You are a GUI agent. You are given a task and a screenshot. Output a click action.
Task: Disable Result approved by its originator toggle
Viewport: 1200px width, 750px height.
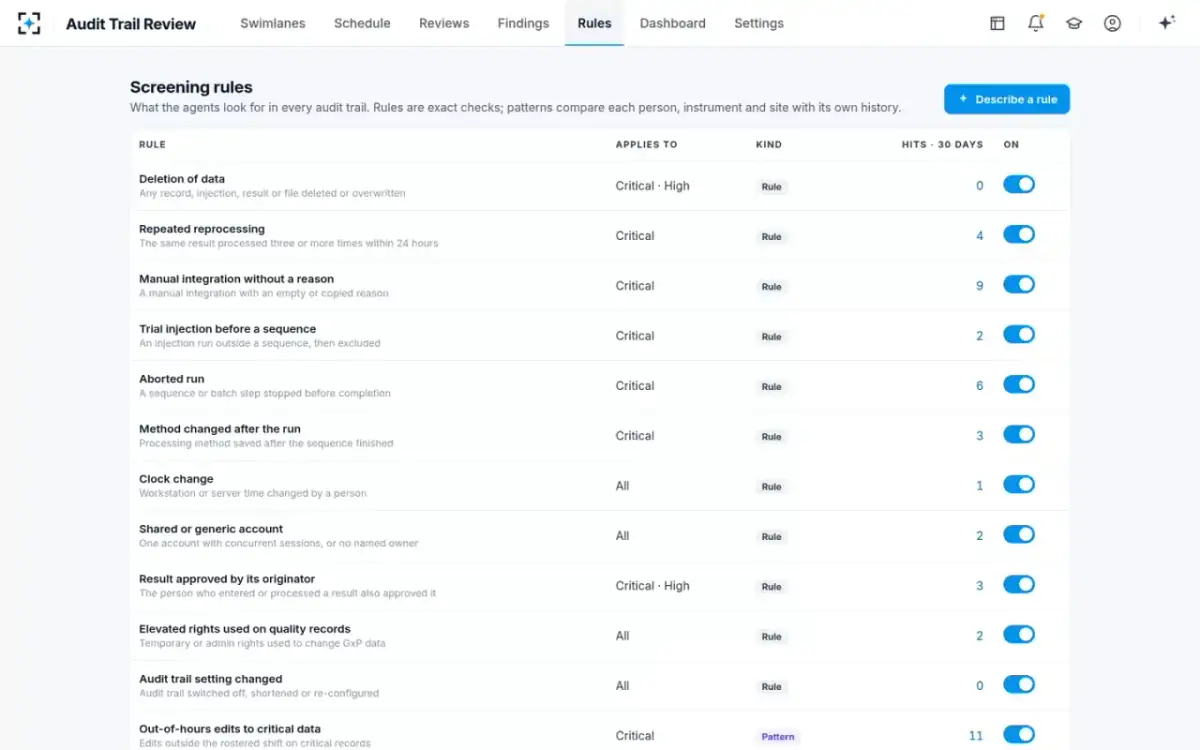coord(1019,585)
